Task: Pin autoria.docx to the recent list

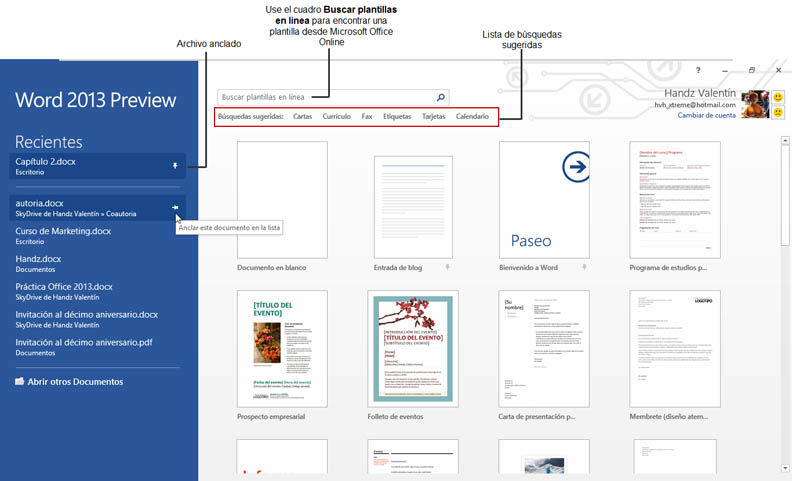Action: (175, 207)
